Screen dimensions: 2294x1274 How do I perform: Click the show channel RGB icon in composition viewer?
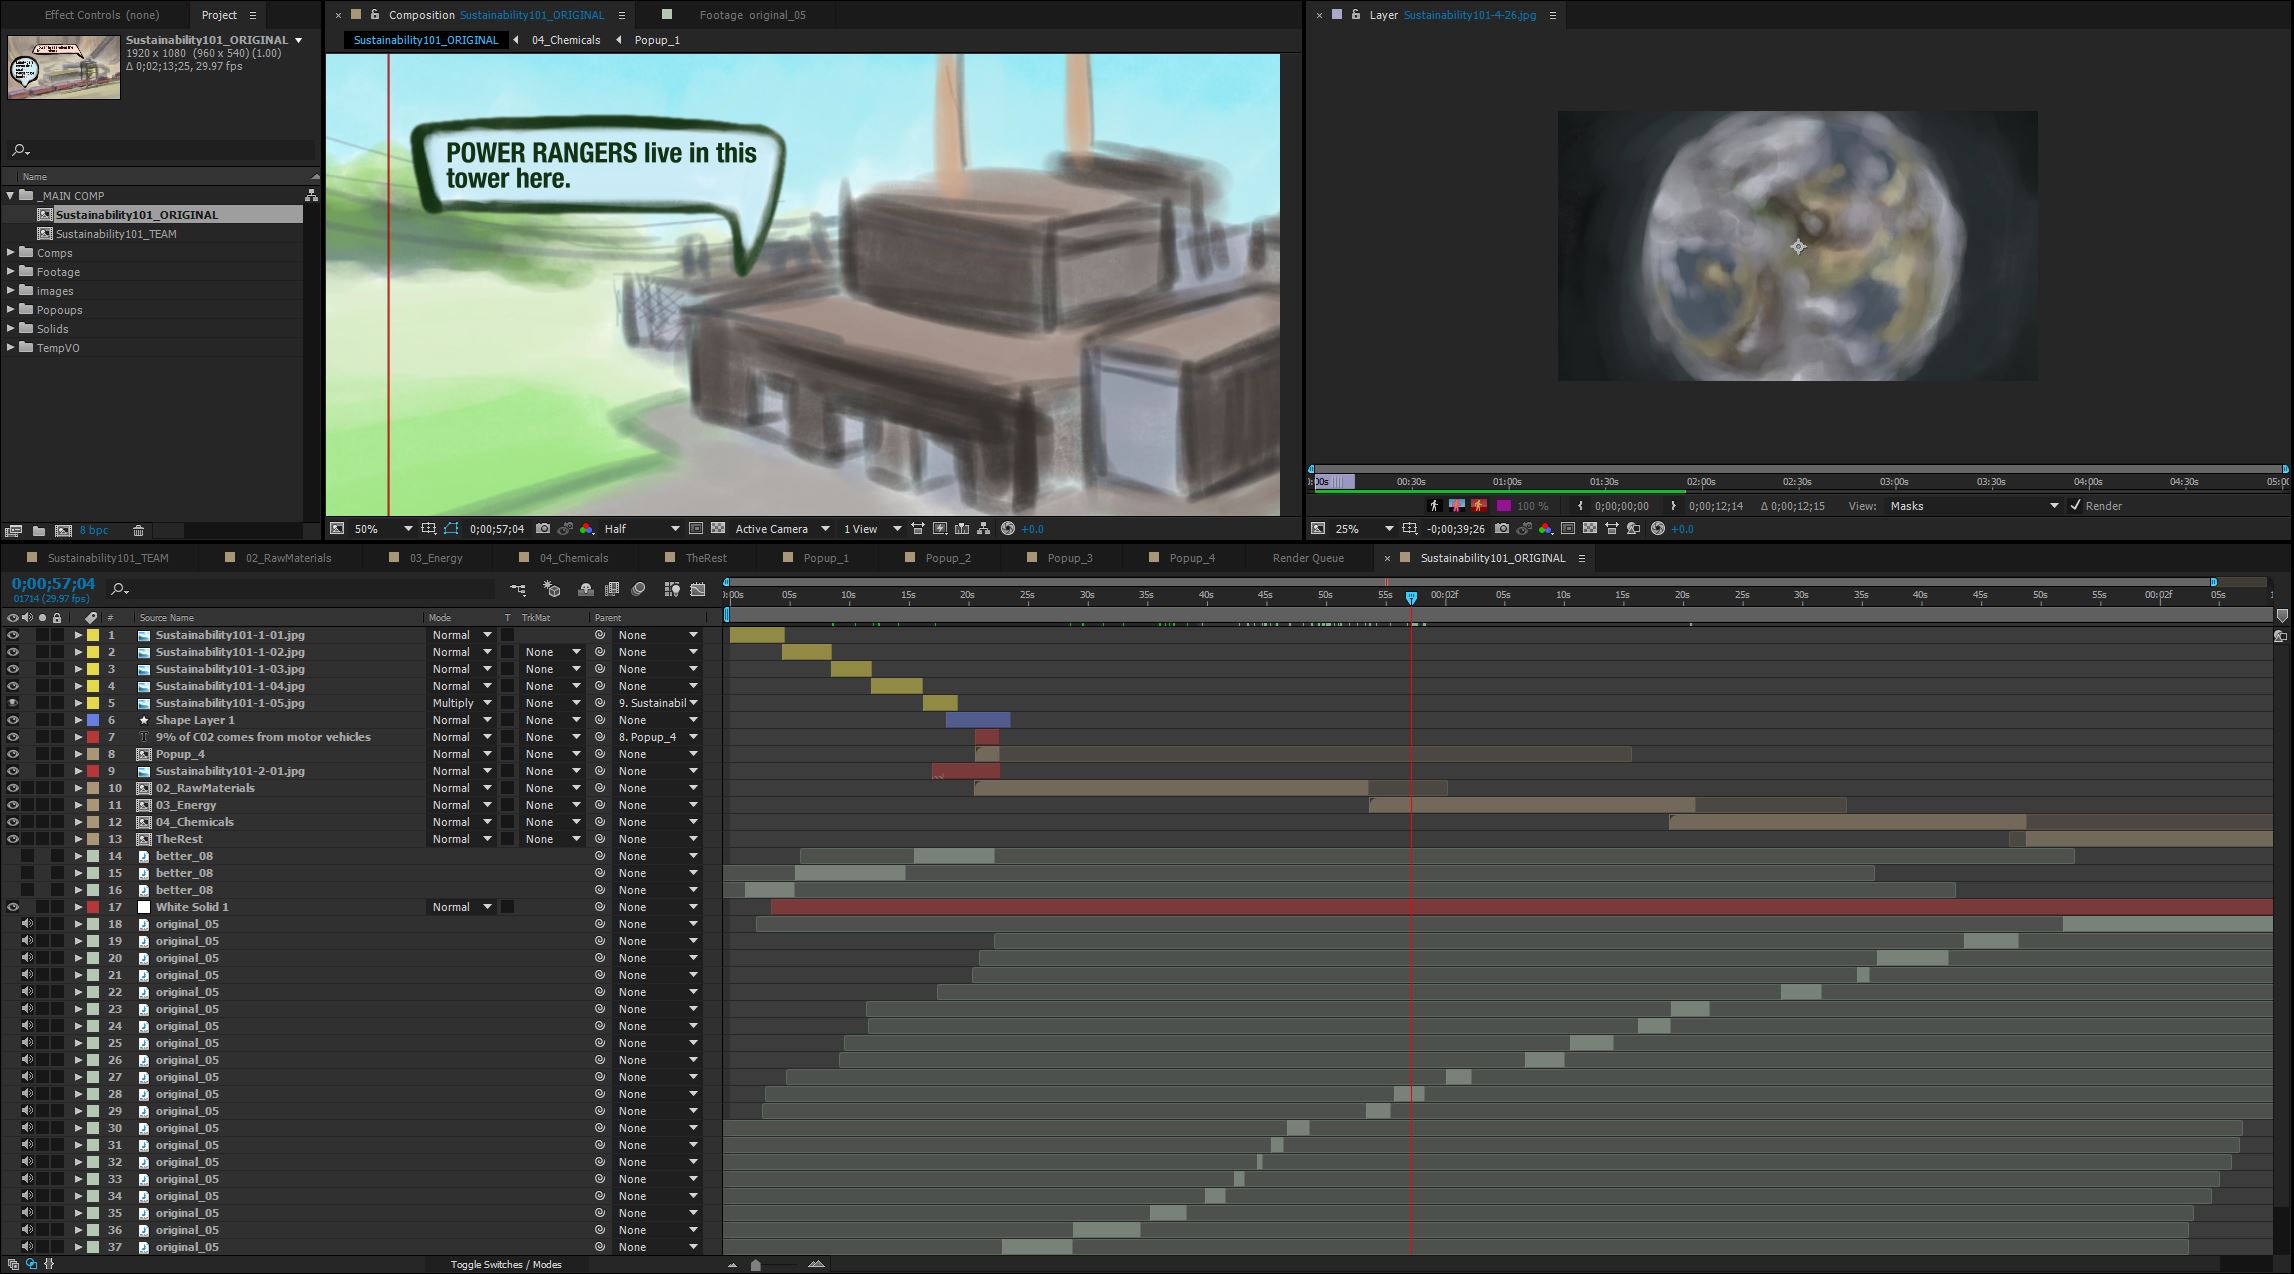pyautogui.click(x=586, y=529)
